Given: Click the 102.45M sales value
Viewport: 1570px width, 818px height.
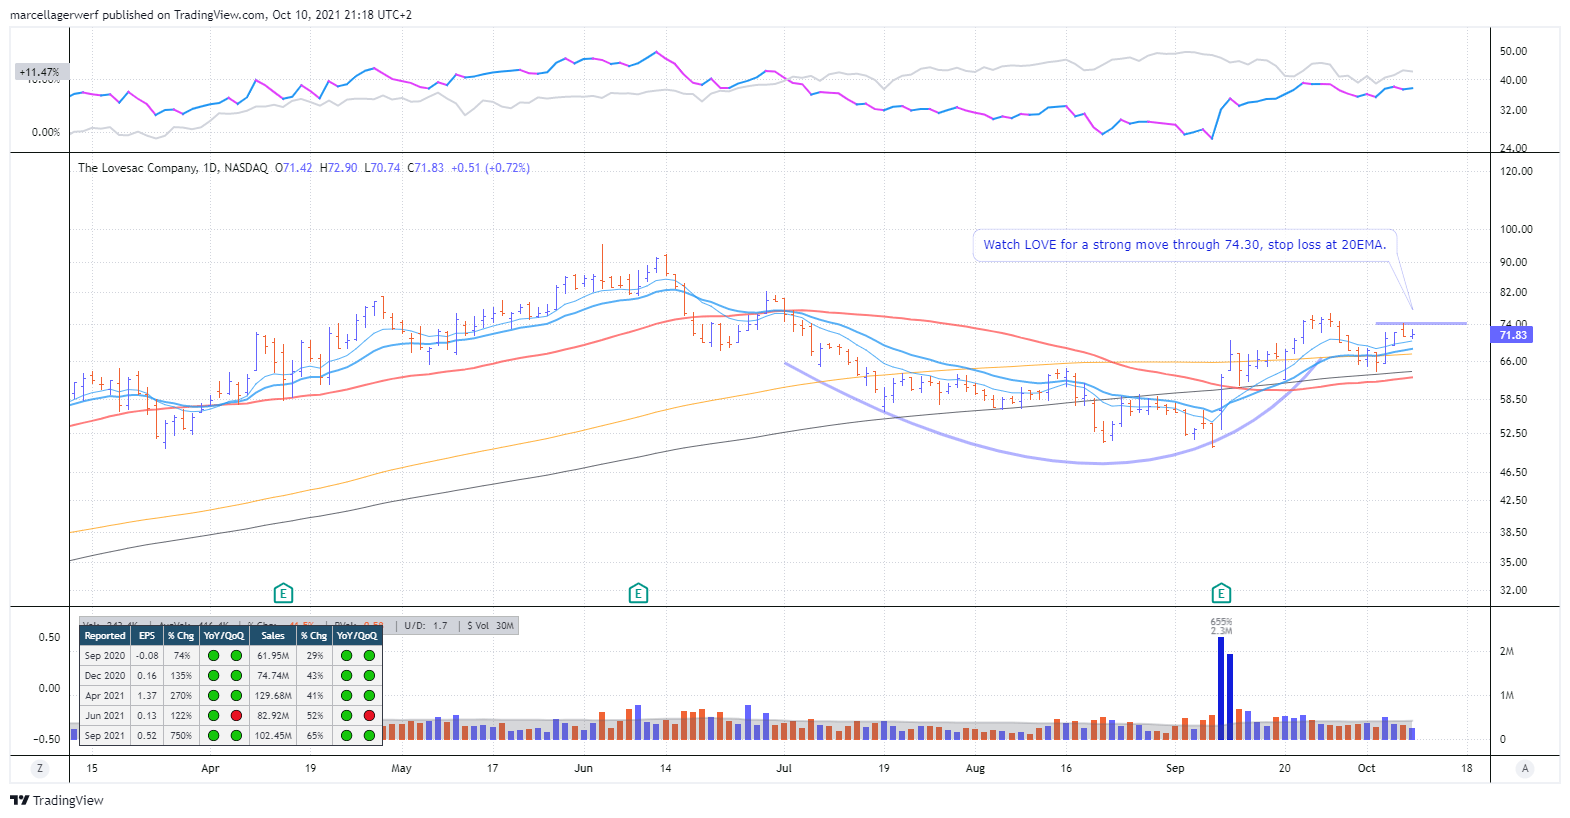Looking at the screenshot, I should pyautogui.click(x=273, y=736).
